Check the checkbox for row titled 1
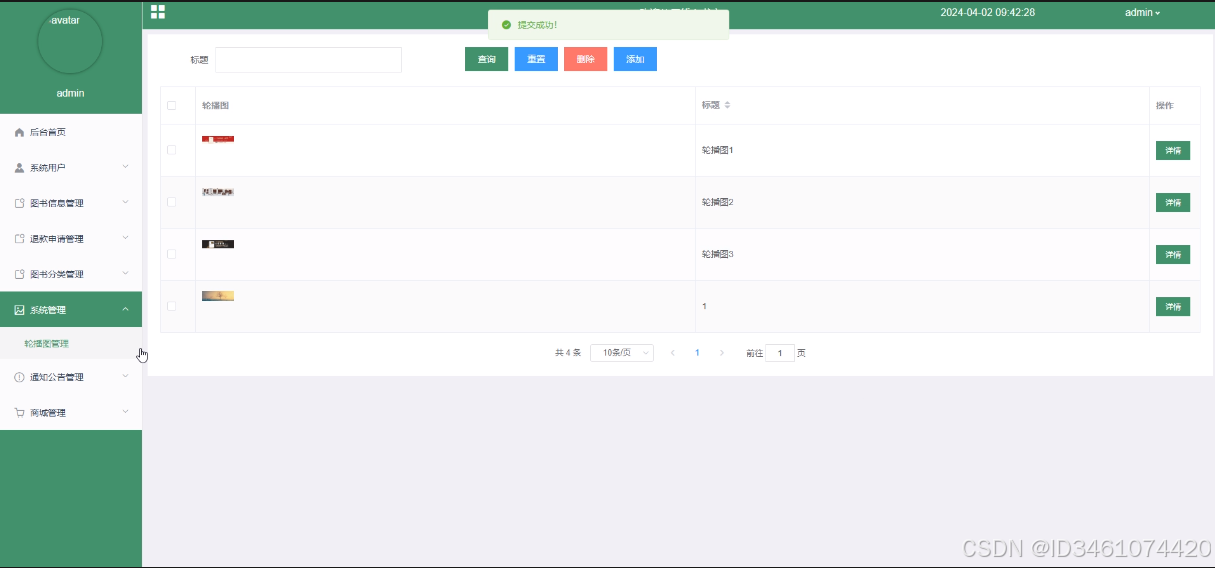 [x=171, y=306]
